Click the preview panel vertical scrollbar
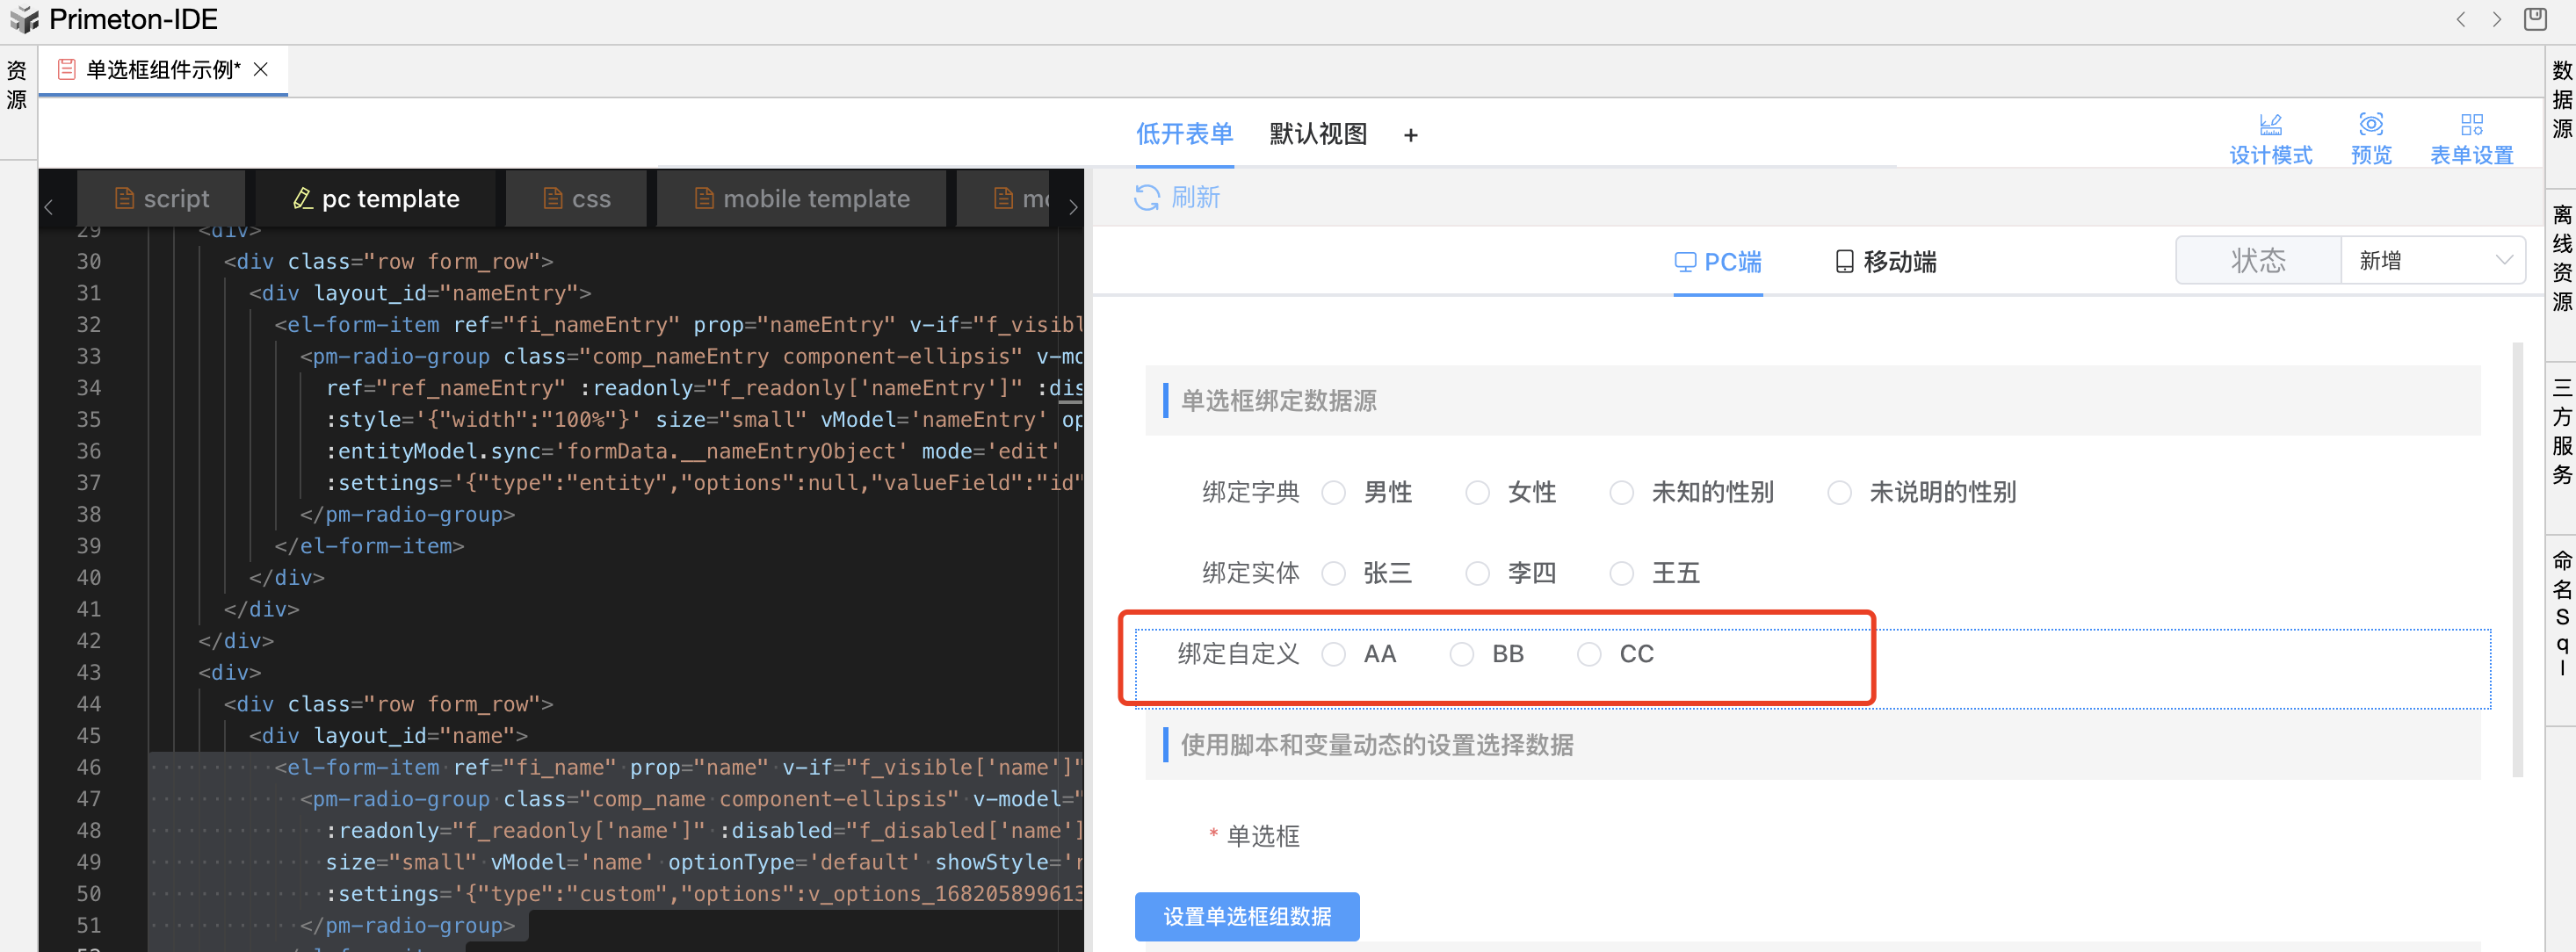Image resolution: width=2576 pixels, height=952 pixels. point(2517,560)
